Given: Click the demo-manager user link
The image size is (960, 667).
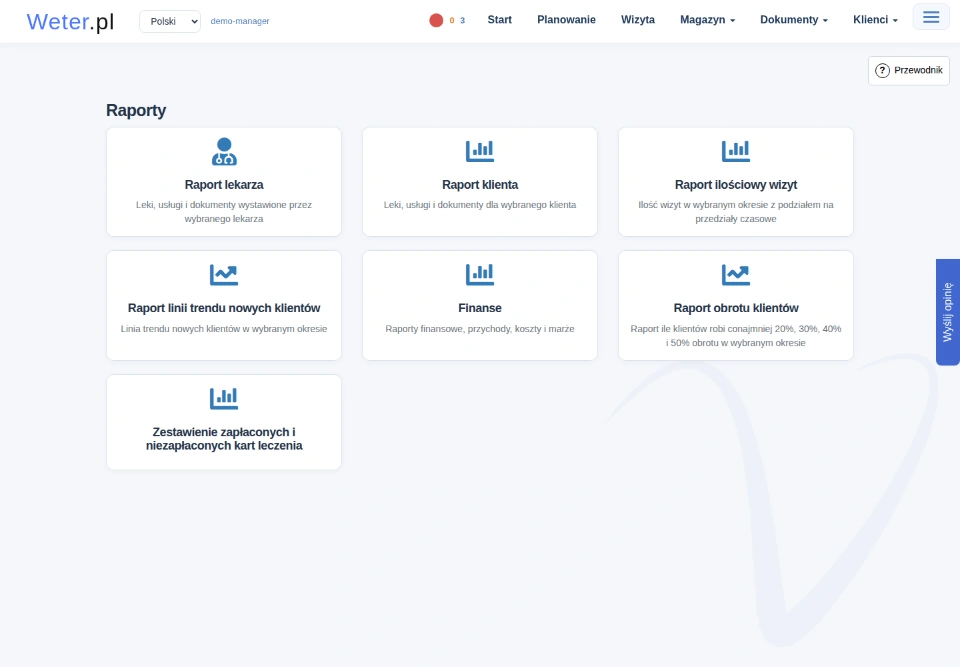Looking at the screenshot, I should point(239,21).
